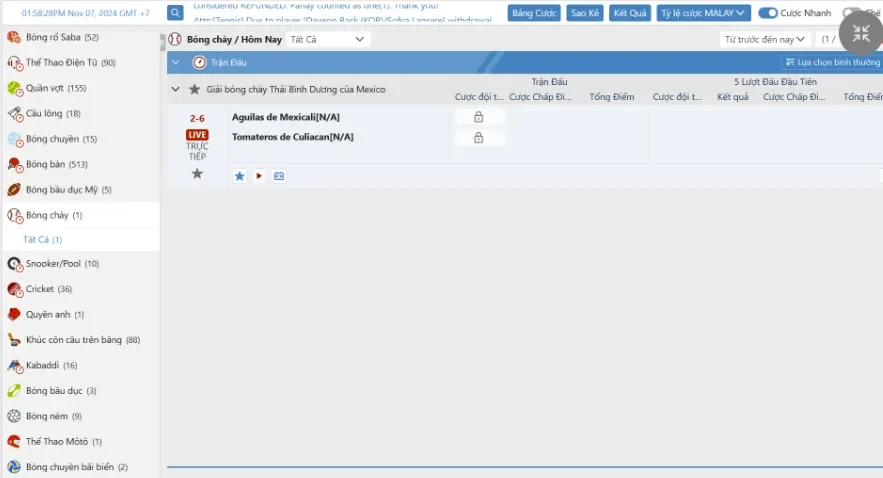Click locked odds for Aguilas de Mexicali
Image resolution: width=883 pixels, height=478 pixels.
pos(479,117)
